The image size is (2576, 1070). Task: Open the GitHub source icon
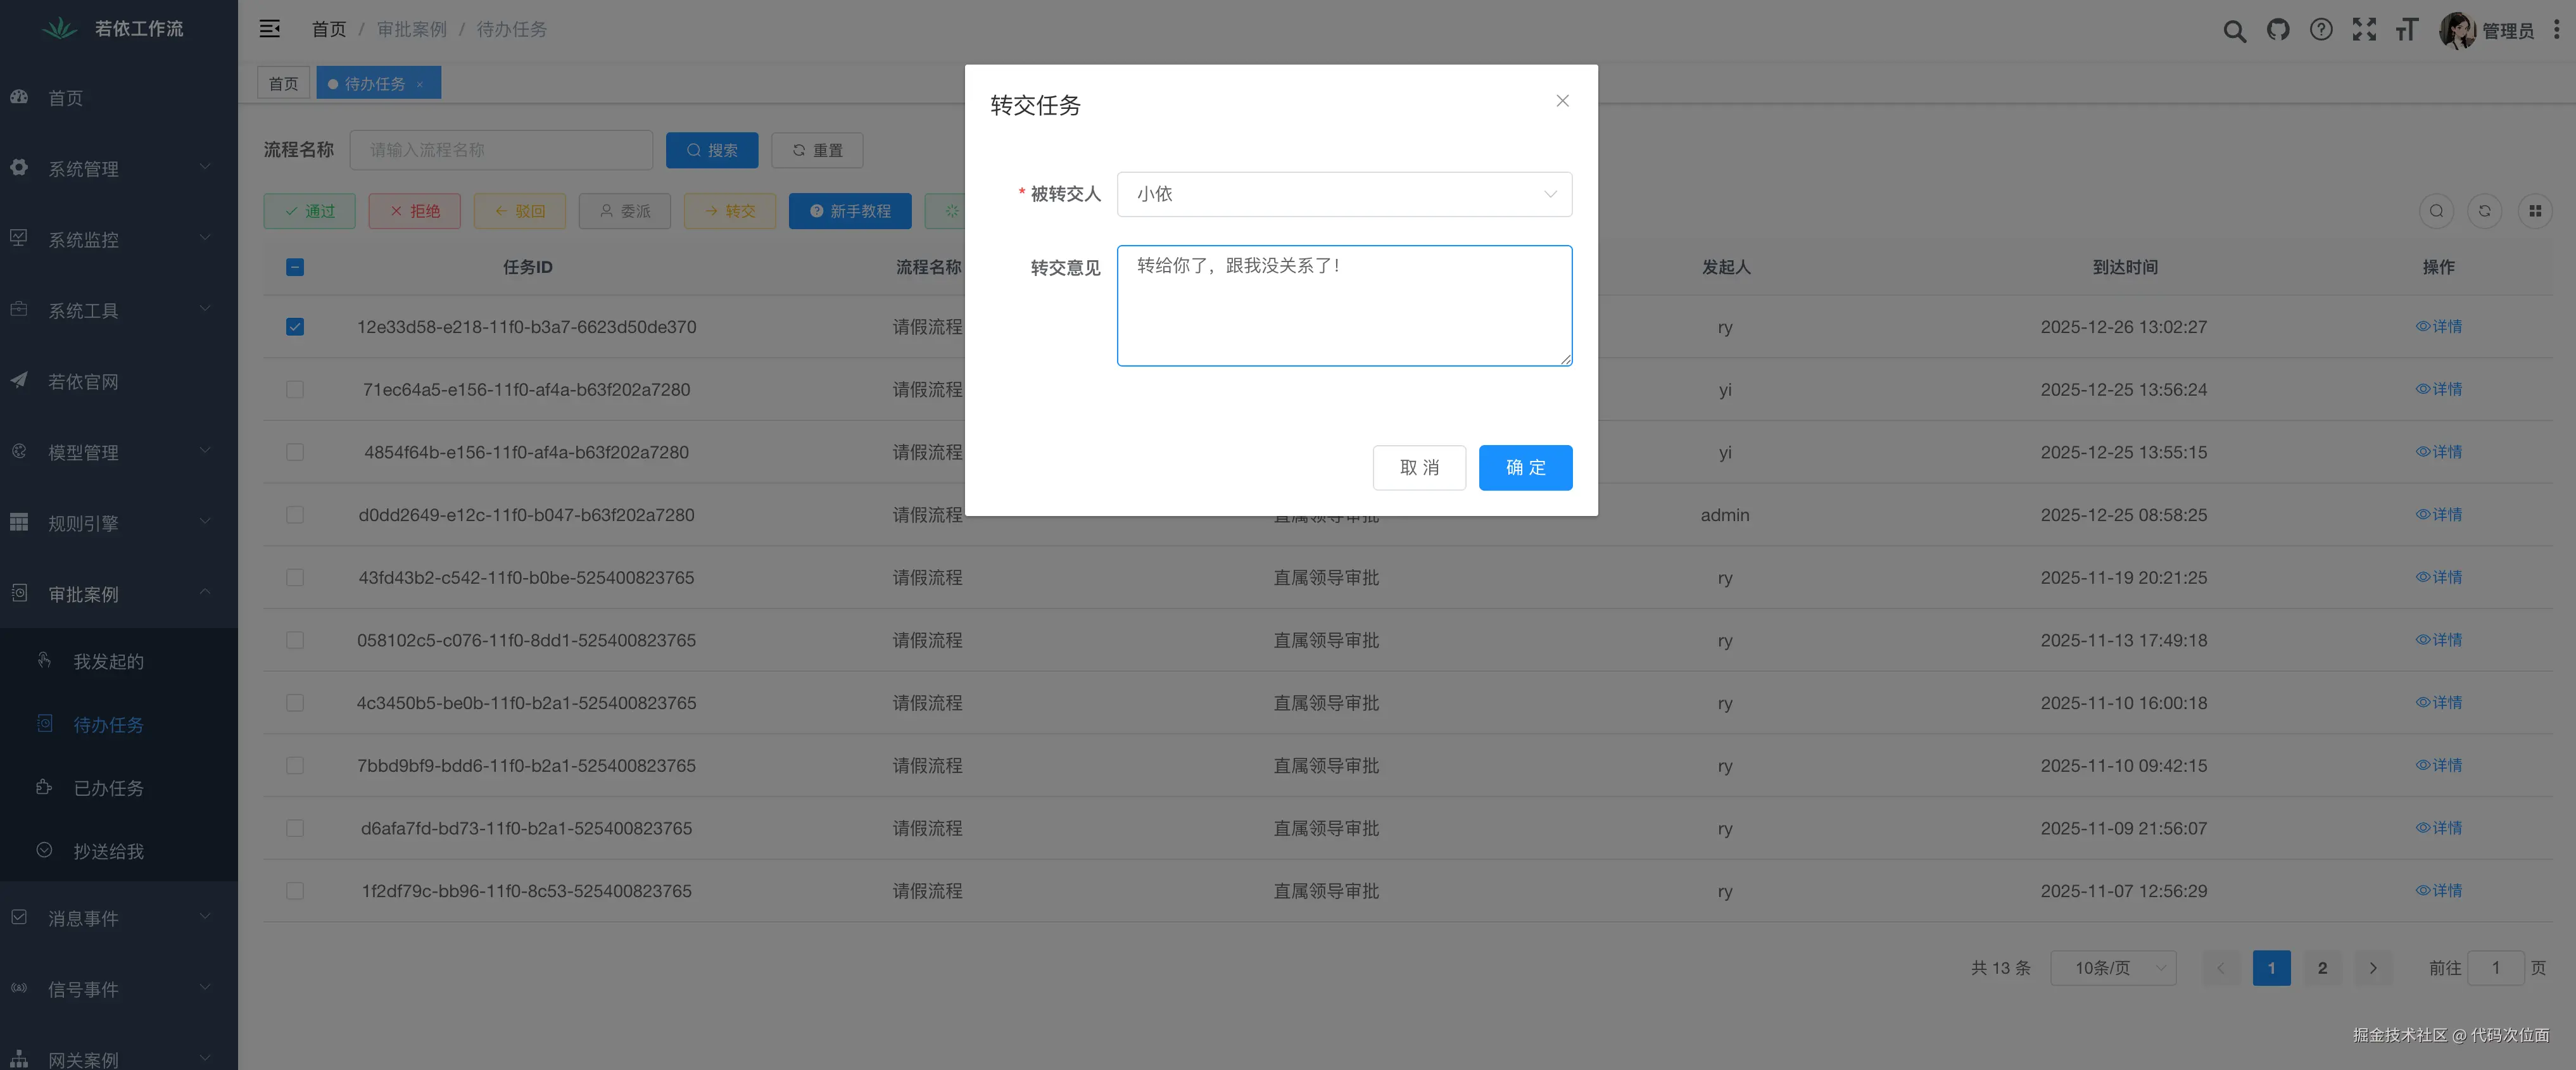pyautogui.click(x=2277, y=30)
